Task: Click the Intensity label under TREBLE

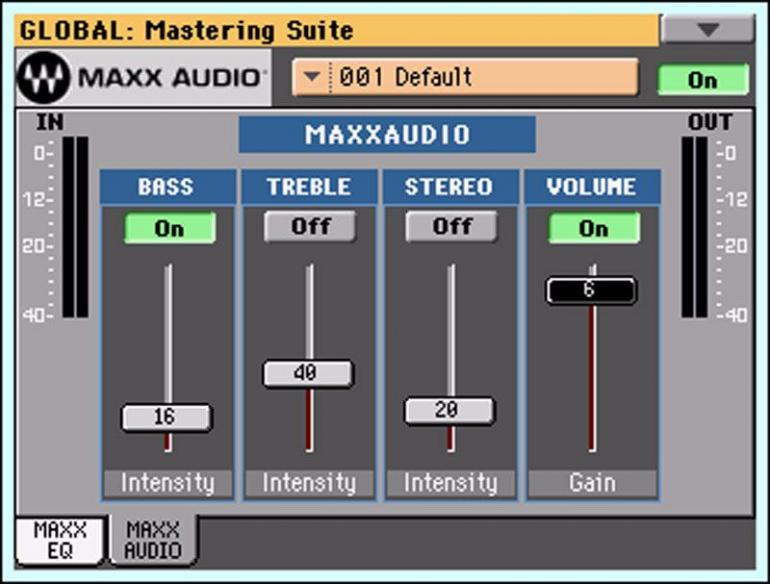Action: point(309,483)
